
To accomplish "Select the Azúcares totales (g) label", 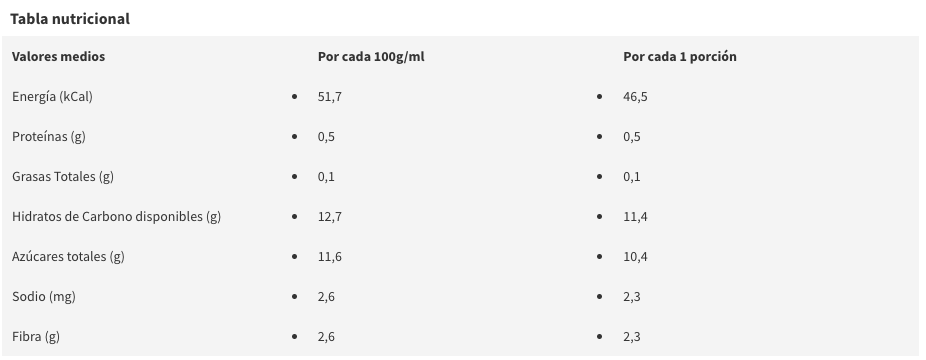I will click(68, 257).
